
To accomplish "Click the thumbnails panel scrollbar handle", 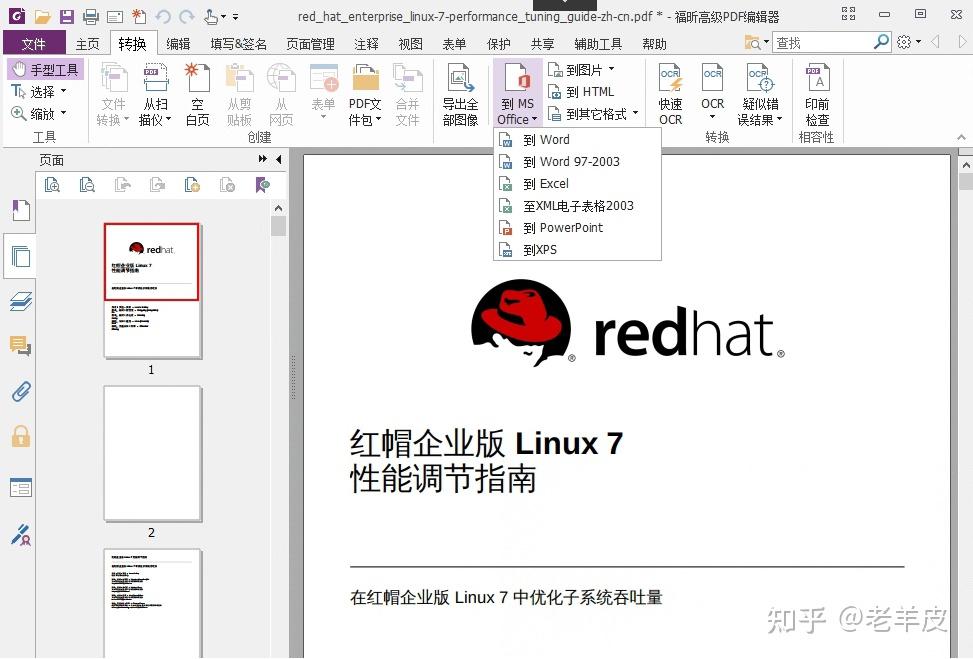I will [279, 226].
